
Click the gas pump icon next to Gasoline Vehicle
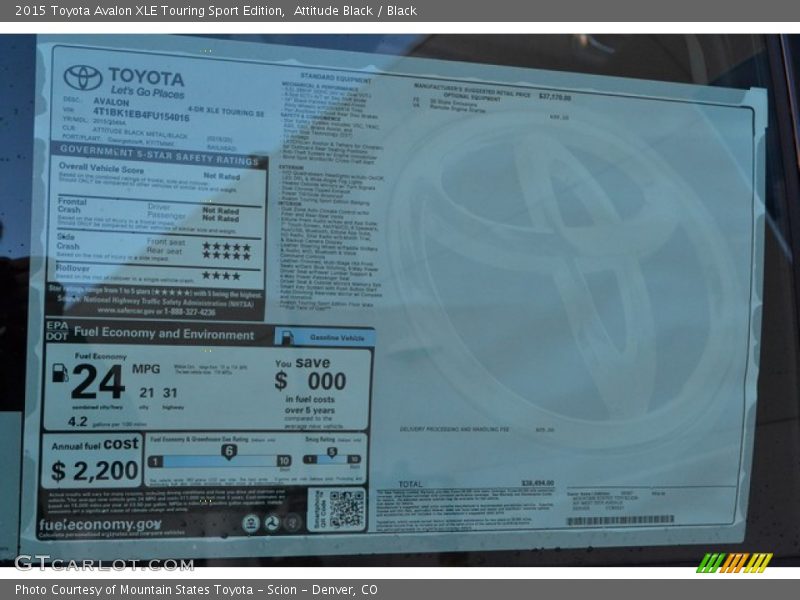point(288,337)
